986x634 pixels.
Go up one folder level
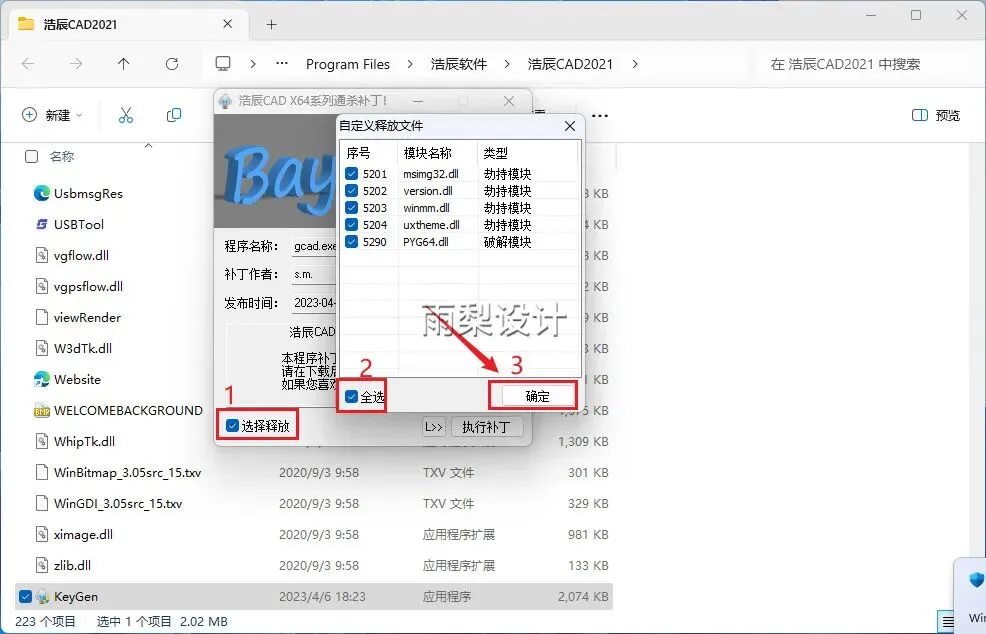point(124,64)
